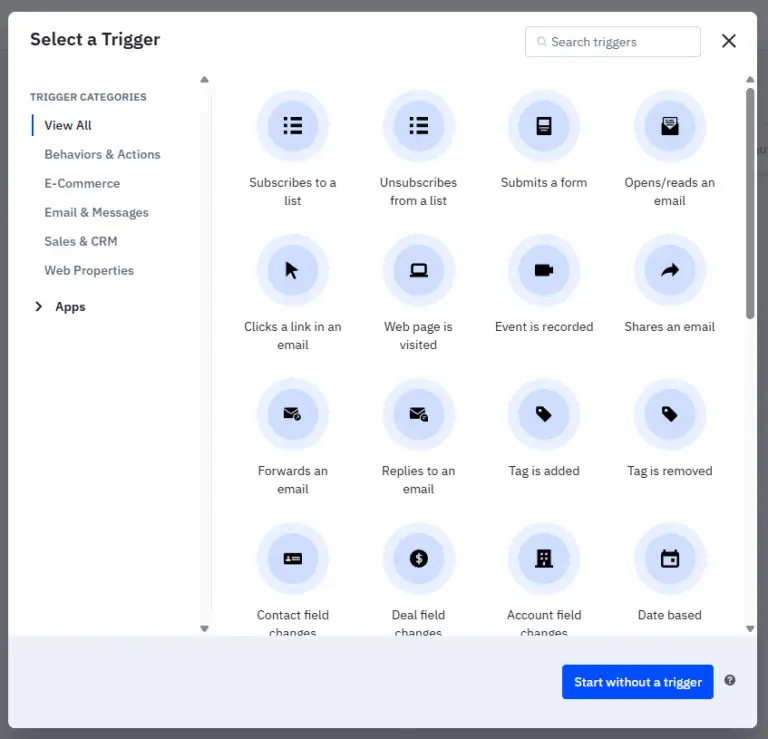Click the trigger grid scroll down arrow
The height and width of the screenshot is (739, 768).
[750, 629]
